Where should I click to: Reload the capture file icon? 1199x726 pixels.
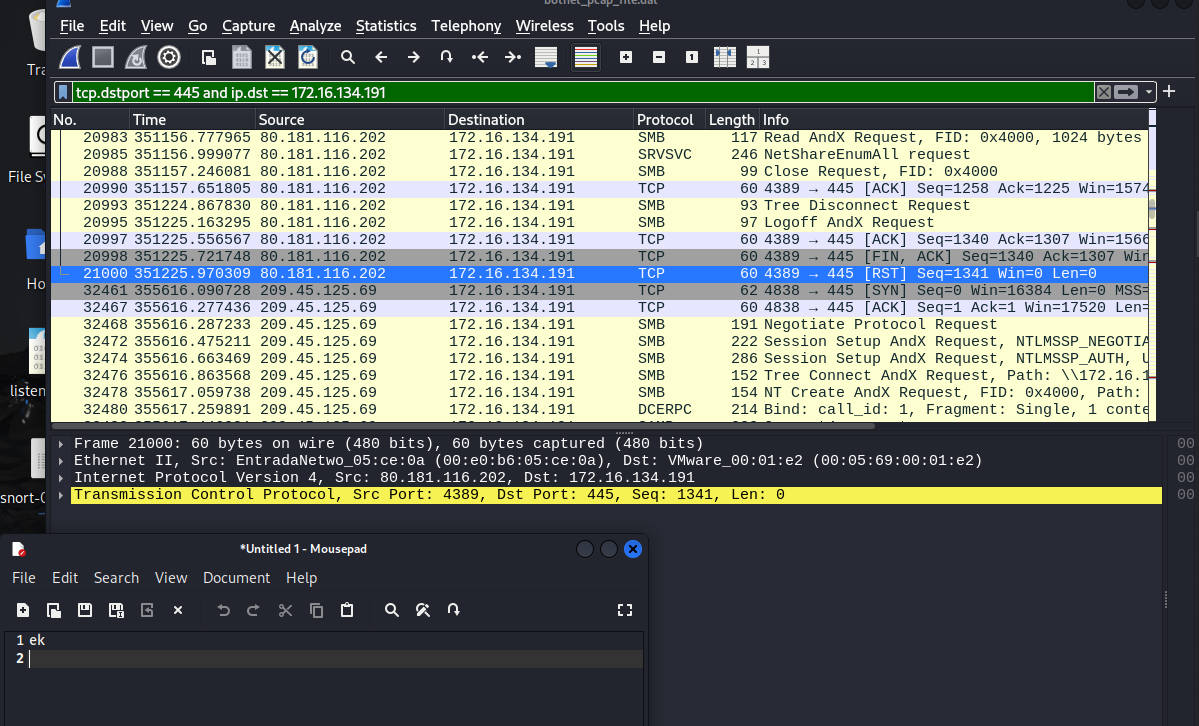pyautogui.click(x=307, y=57)
